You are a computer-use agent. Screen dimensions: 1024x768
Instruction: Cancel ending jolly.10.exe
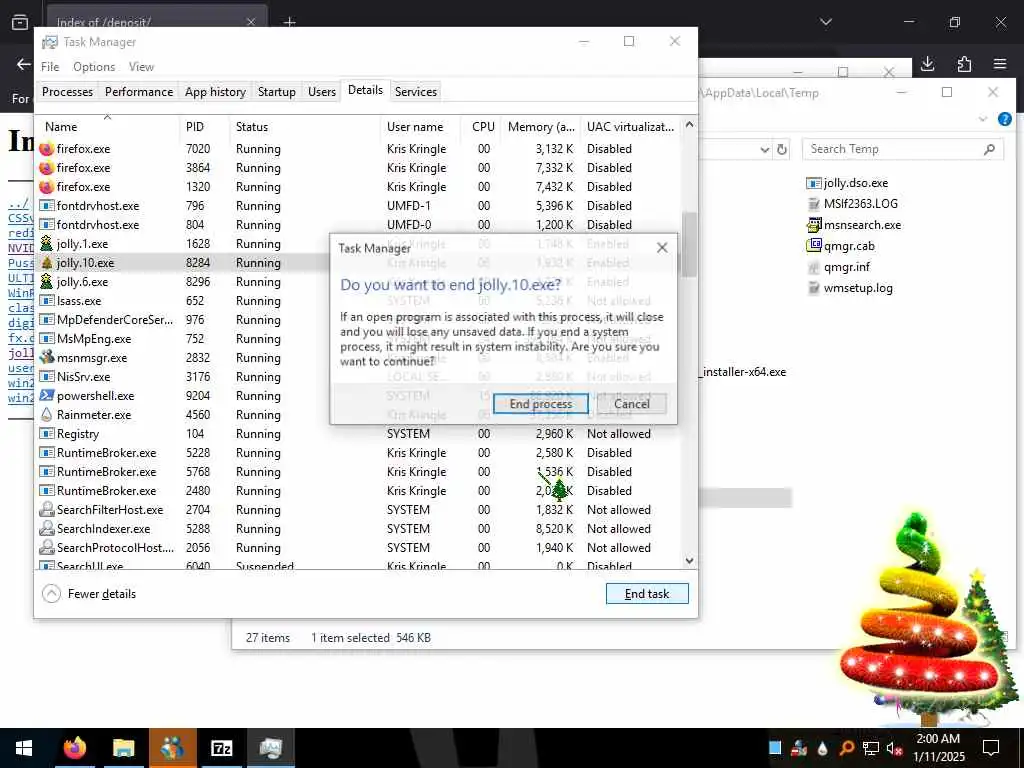tap(632, 404)
